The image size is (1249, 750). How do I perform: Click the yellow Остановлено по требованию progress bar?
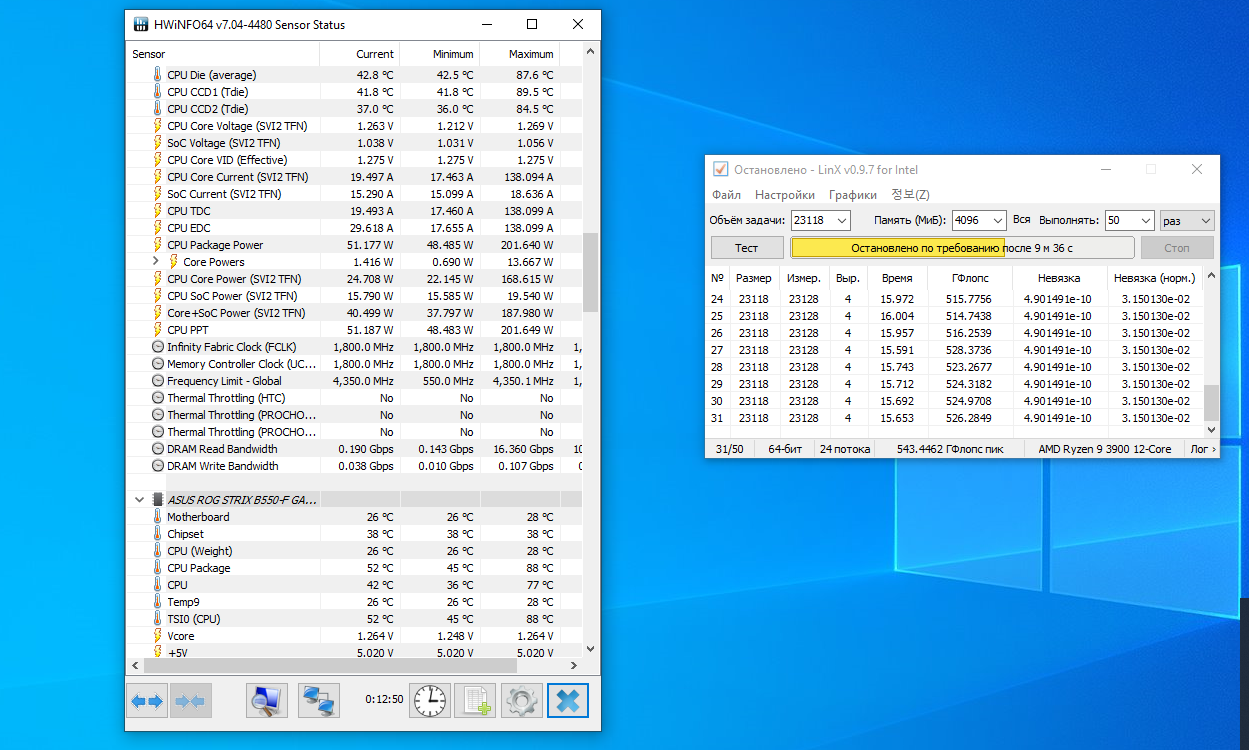pos(962,248)
